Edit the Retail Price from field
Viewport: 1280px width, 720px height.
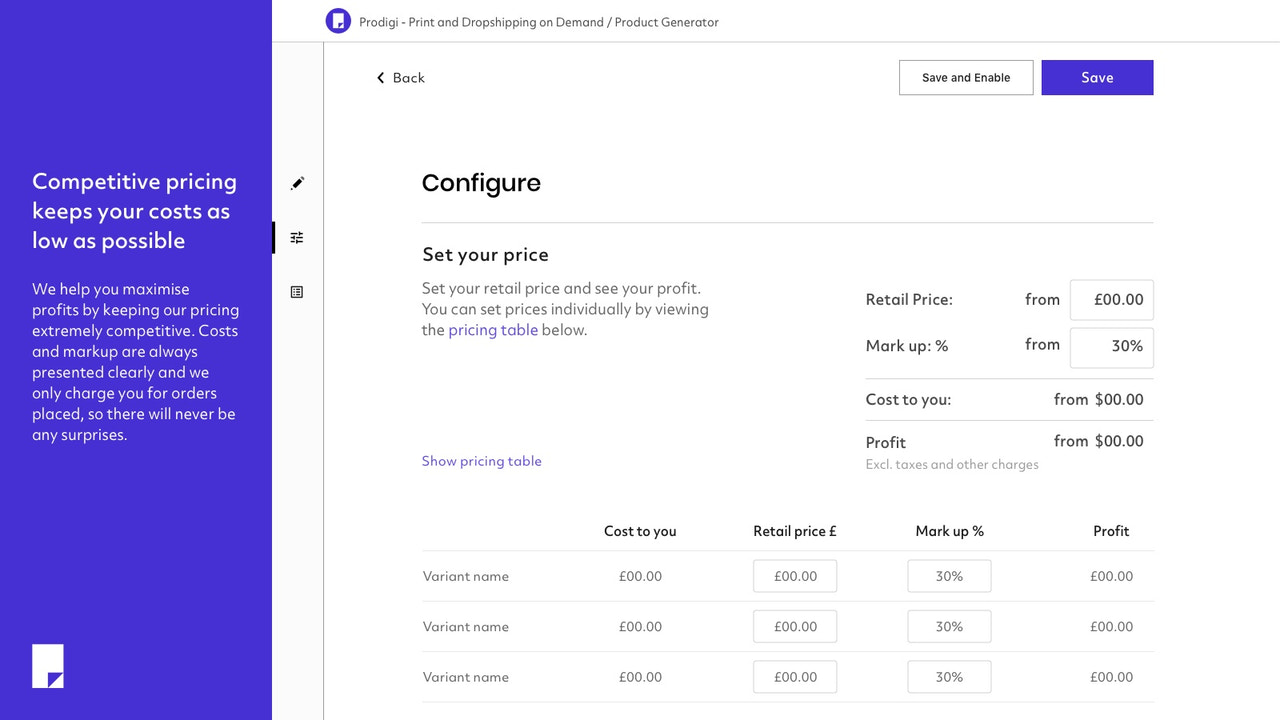(1111, 299)
